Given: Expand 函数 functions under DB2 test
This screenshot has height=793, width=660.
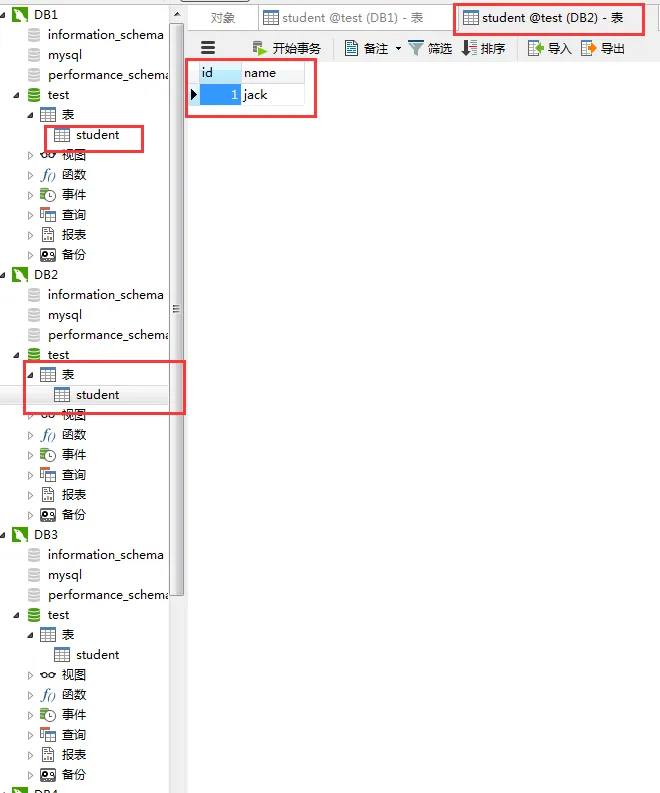Looking at the screenshot, I should 30,435.
